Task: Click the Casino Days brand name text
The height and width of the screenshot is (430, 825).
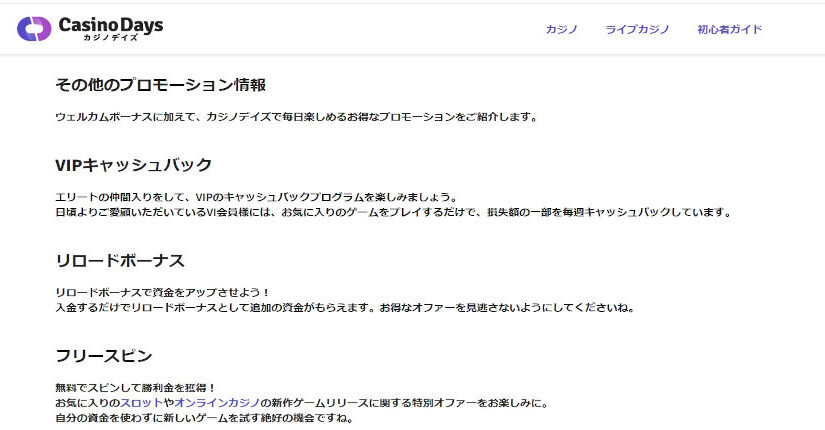Action: [x=110, y=23]
